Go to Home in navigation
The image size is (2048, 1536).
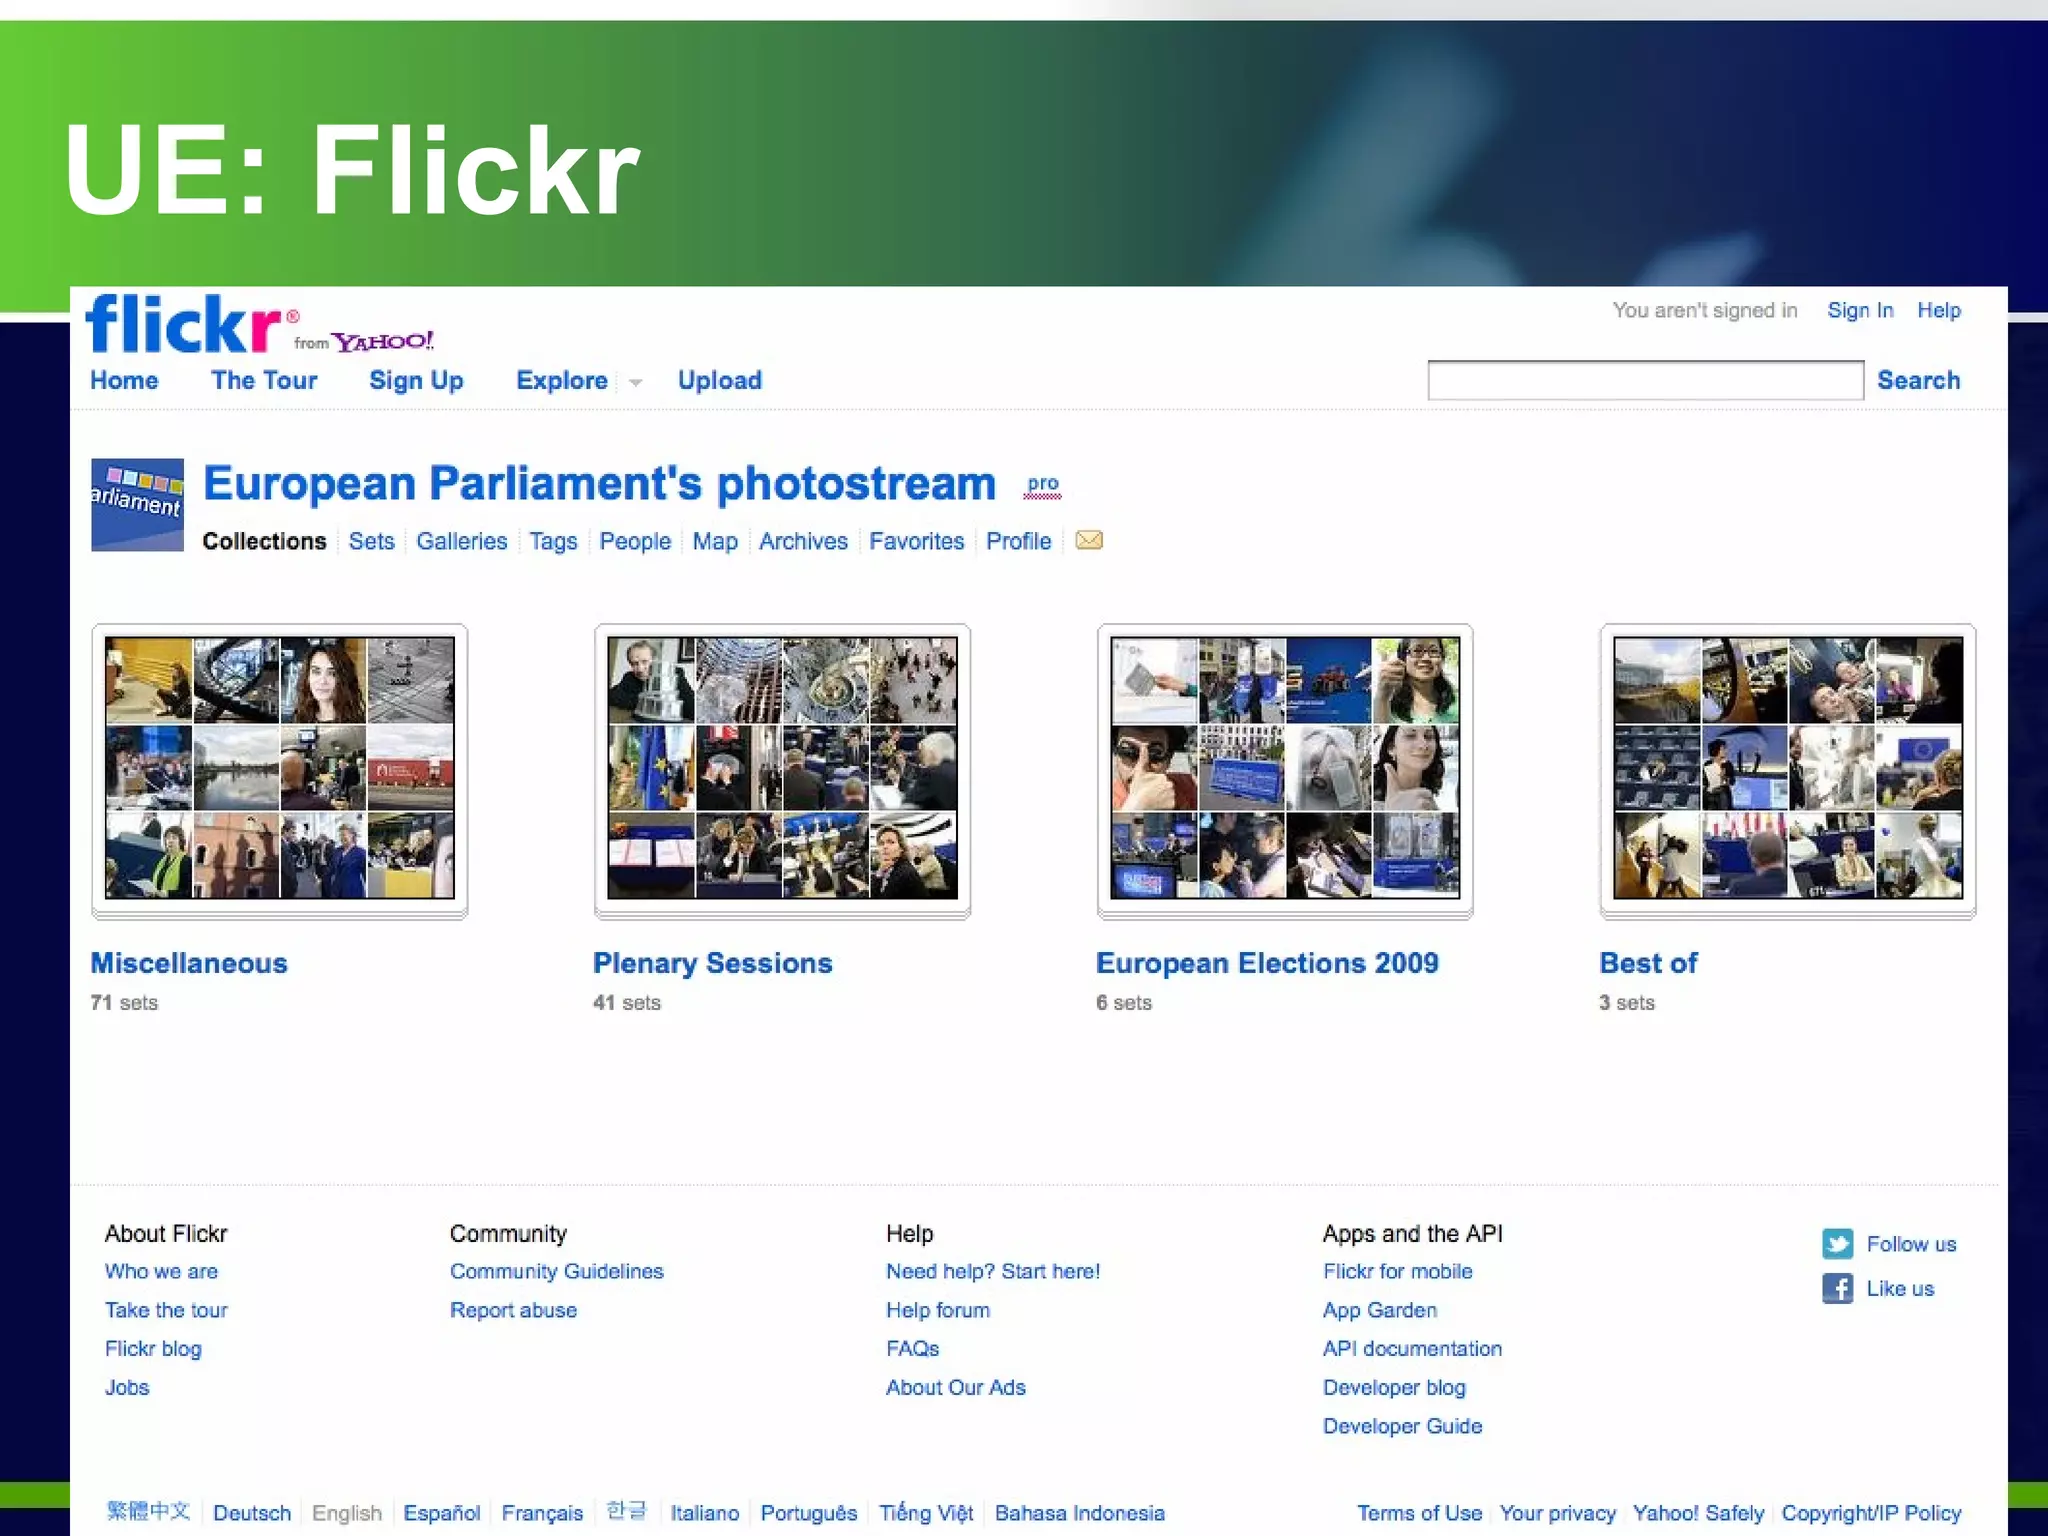click(124, 380)
